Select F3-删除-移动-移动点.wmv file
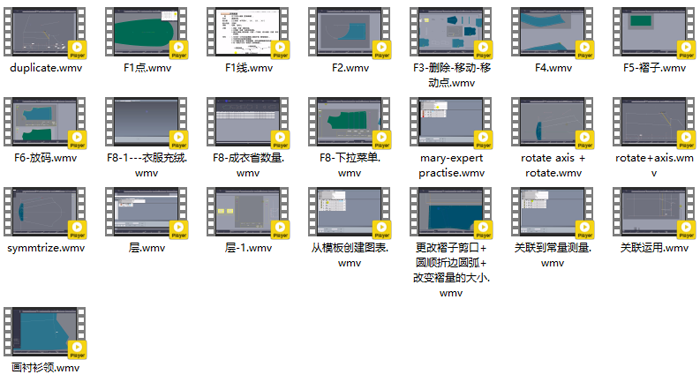The height and width of the screenshot is (382, 700). 451,32
